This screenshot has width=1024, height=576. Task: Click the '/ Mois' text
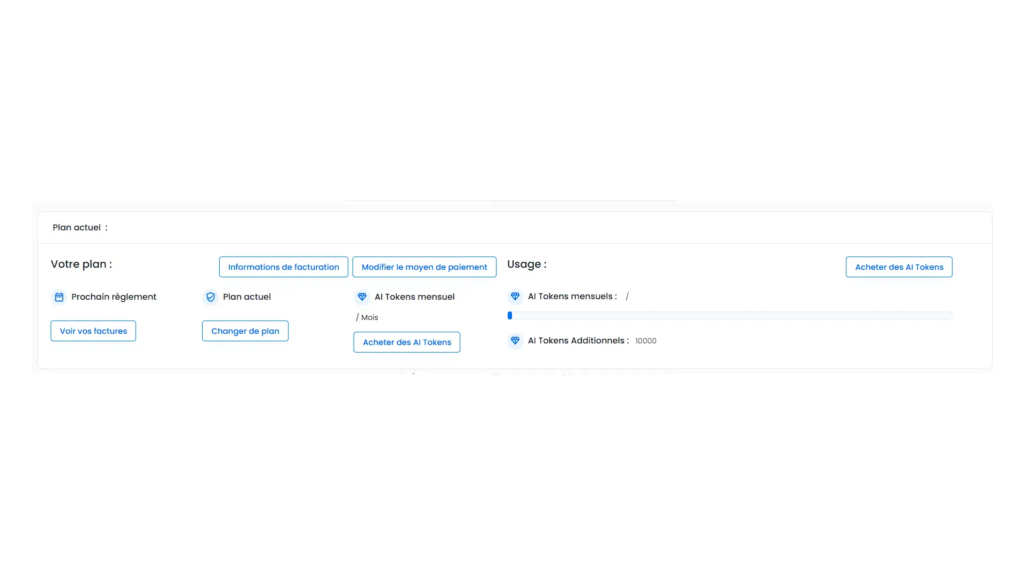367,318
